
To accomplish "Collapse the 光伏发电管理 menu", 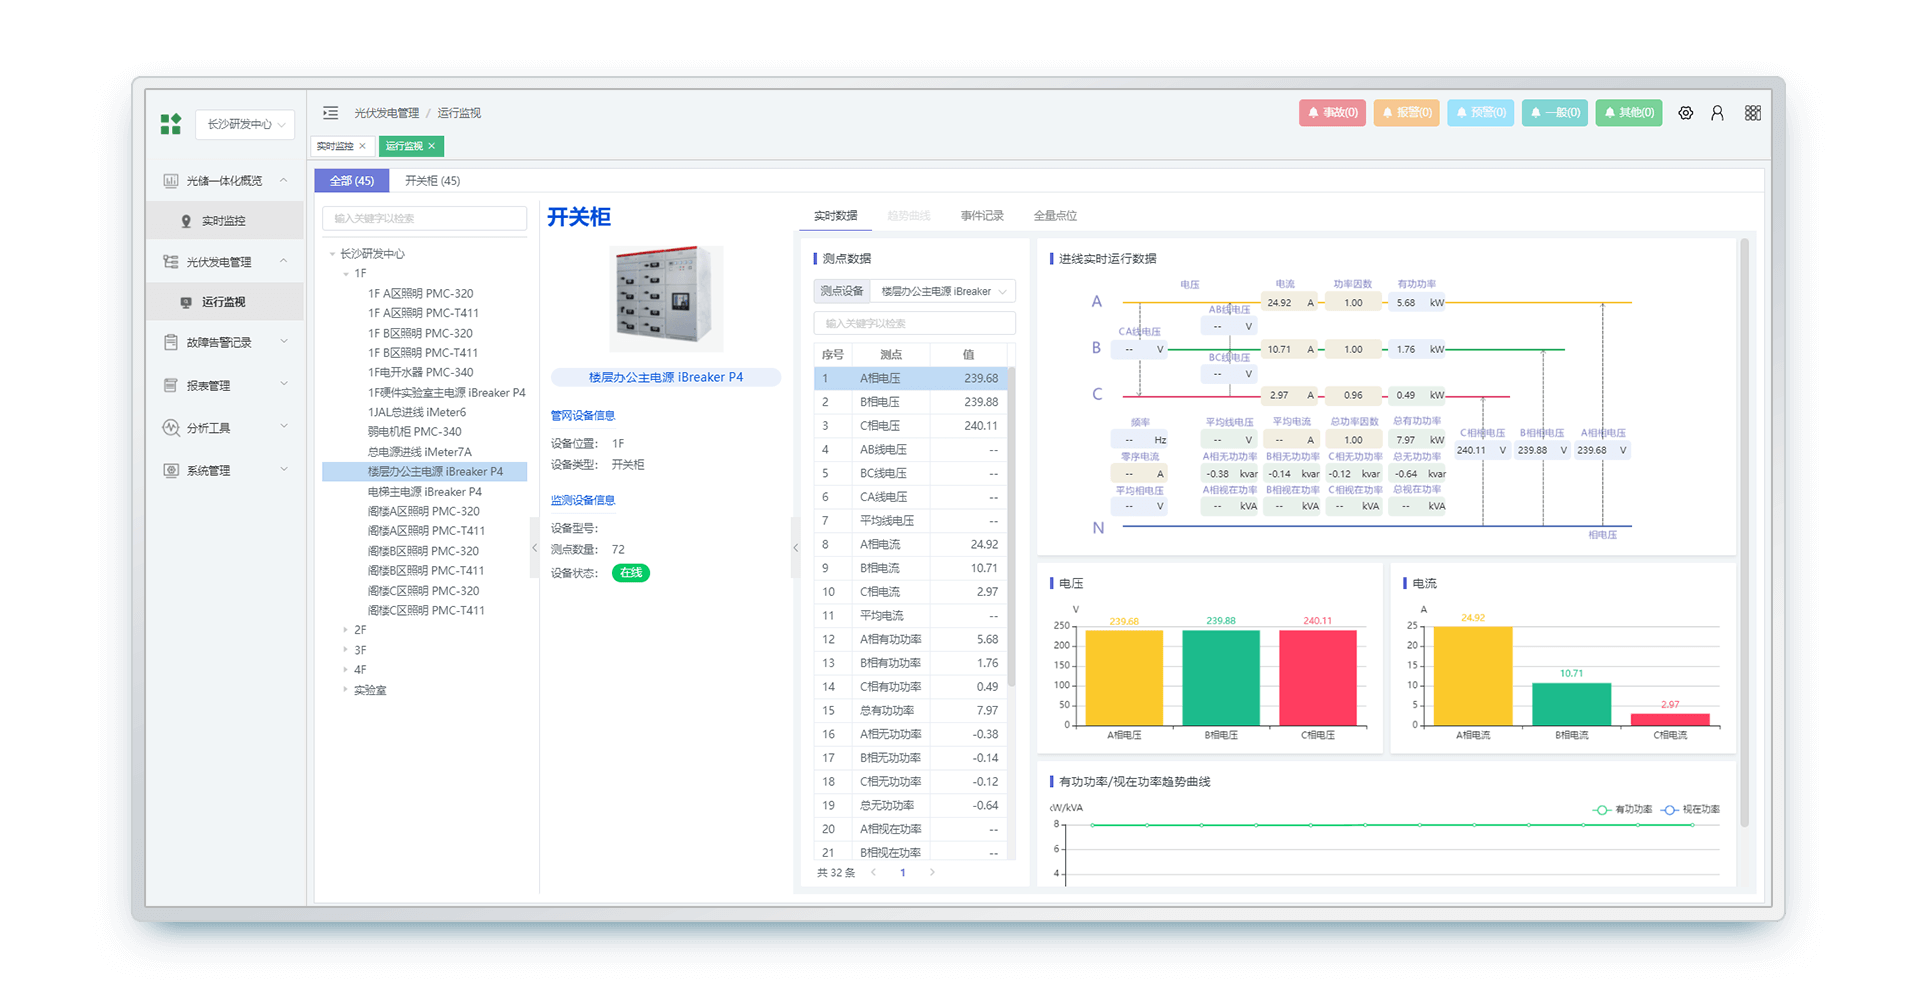I will (x=284, y=262).
